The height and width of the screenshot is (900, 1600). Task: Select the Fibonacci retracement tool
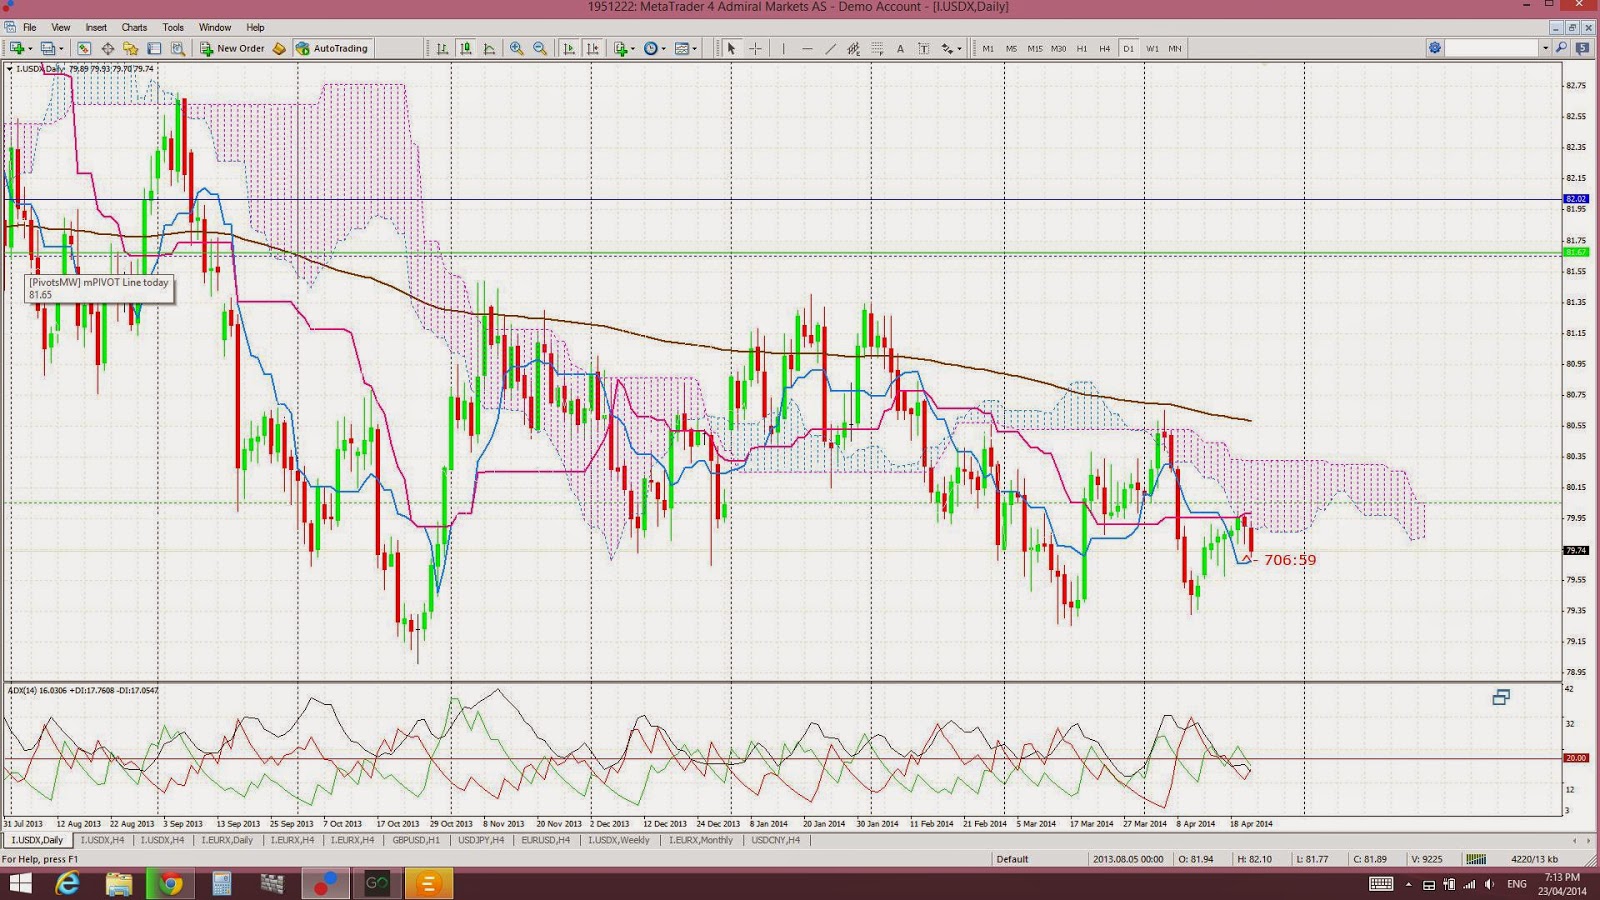877,48
